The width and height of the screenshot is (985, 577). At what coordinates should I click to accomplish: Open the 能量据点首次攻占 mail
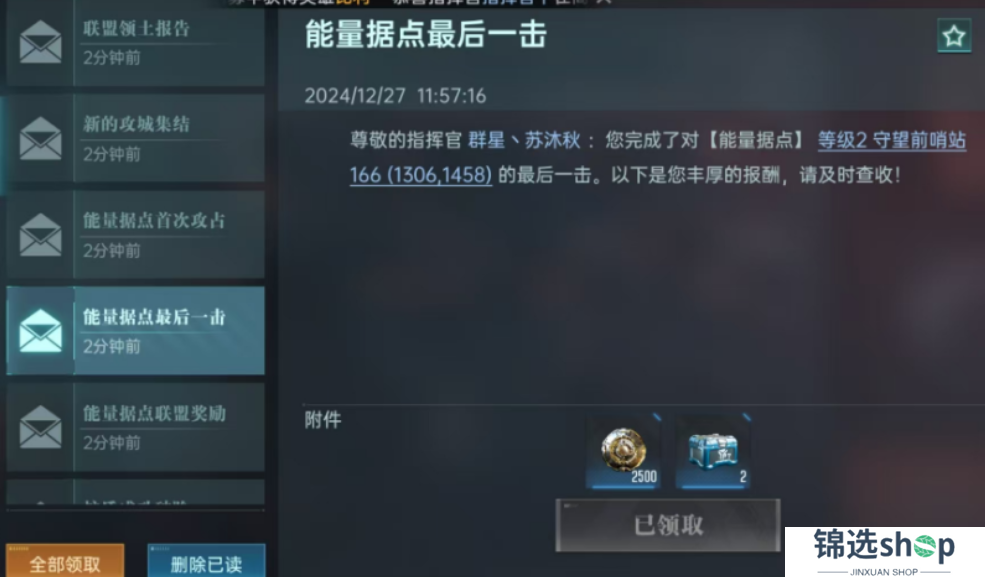click(x=136, y=235)
